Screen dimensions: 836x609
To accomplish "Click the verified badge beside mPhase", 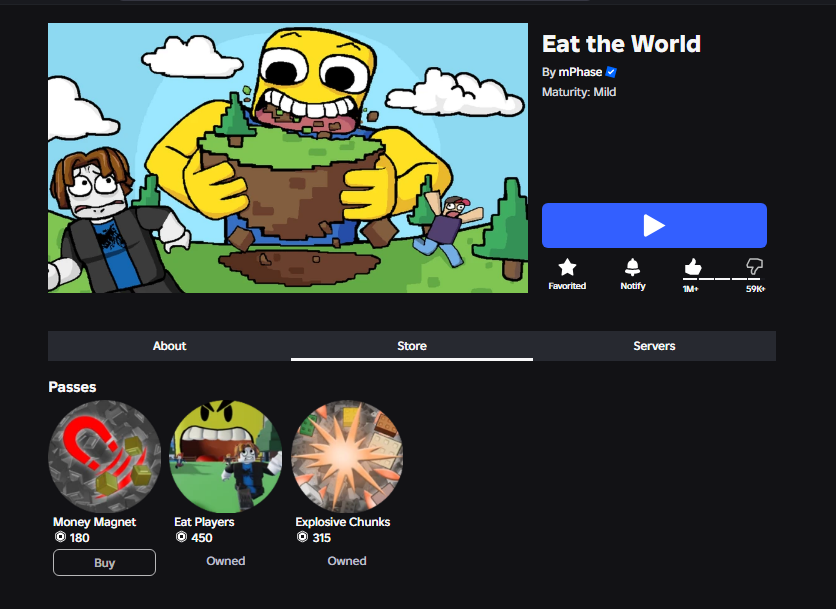I will click(x=611, y=72).
